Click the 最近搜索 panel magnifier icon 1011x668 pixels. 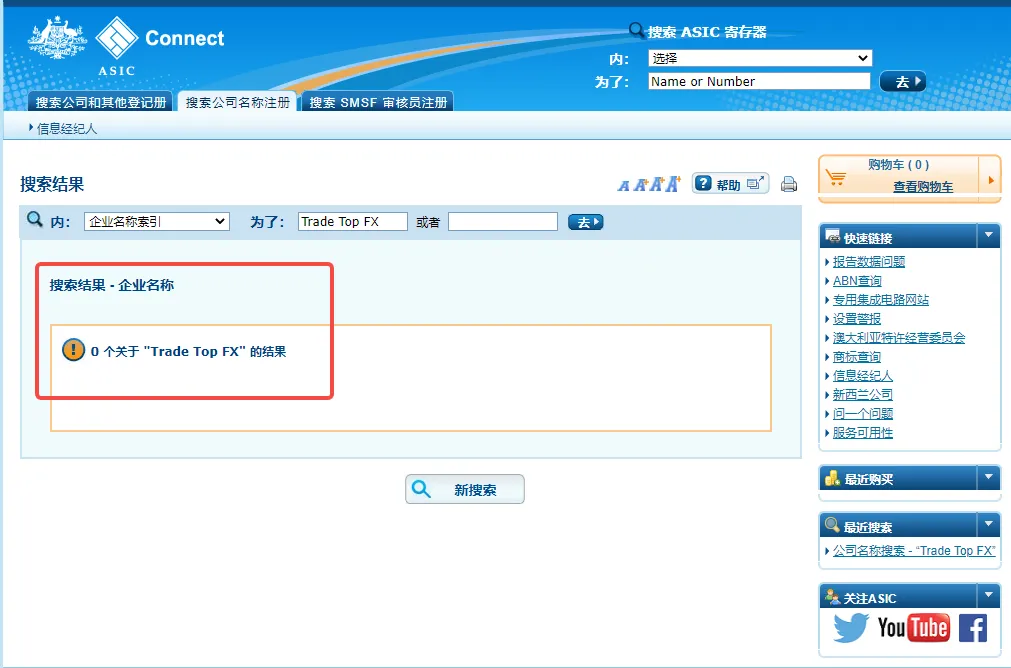(832, 525)
